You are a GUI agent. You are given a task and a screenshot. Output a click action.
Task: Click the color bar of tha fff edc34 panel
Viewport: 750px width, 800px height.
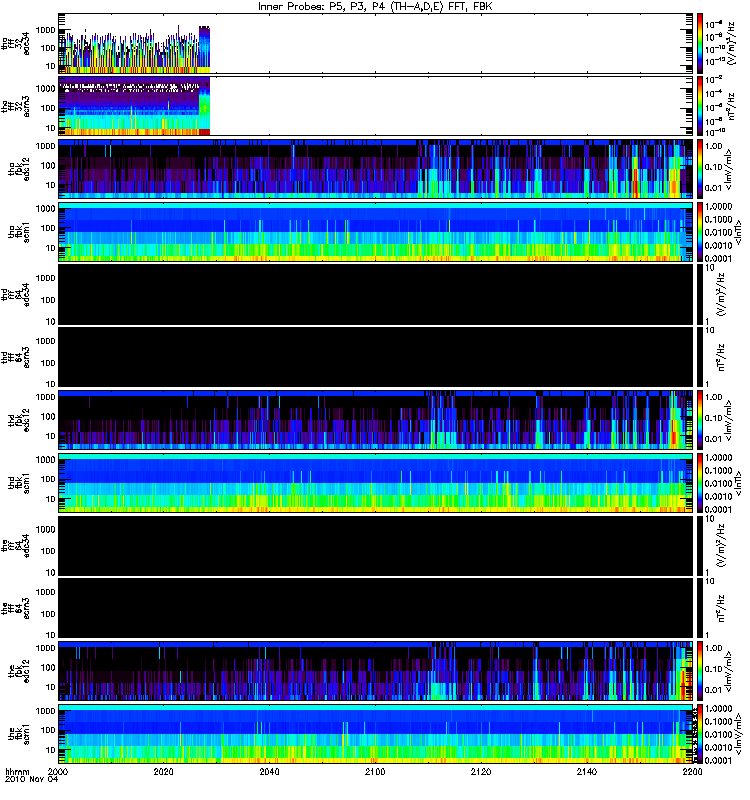click(700, 43)
